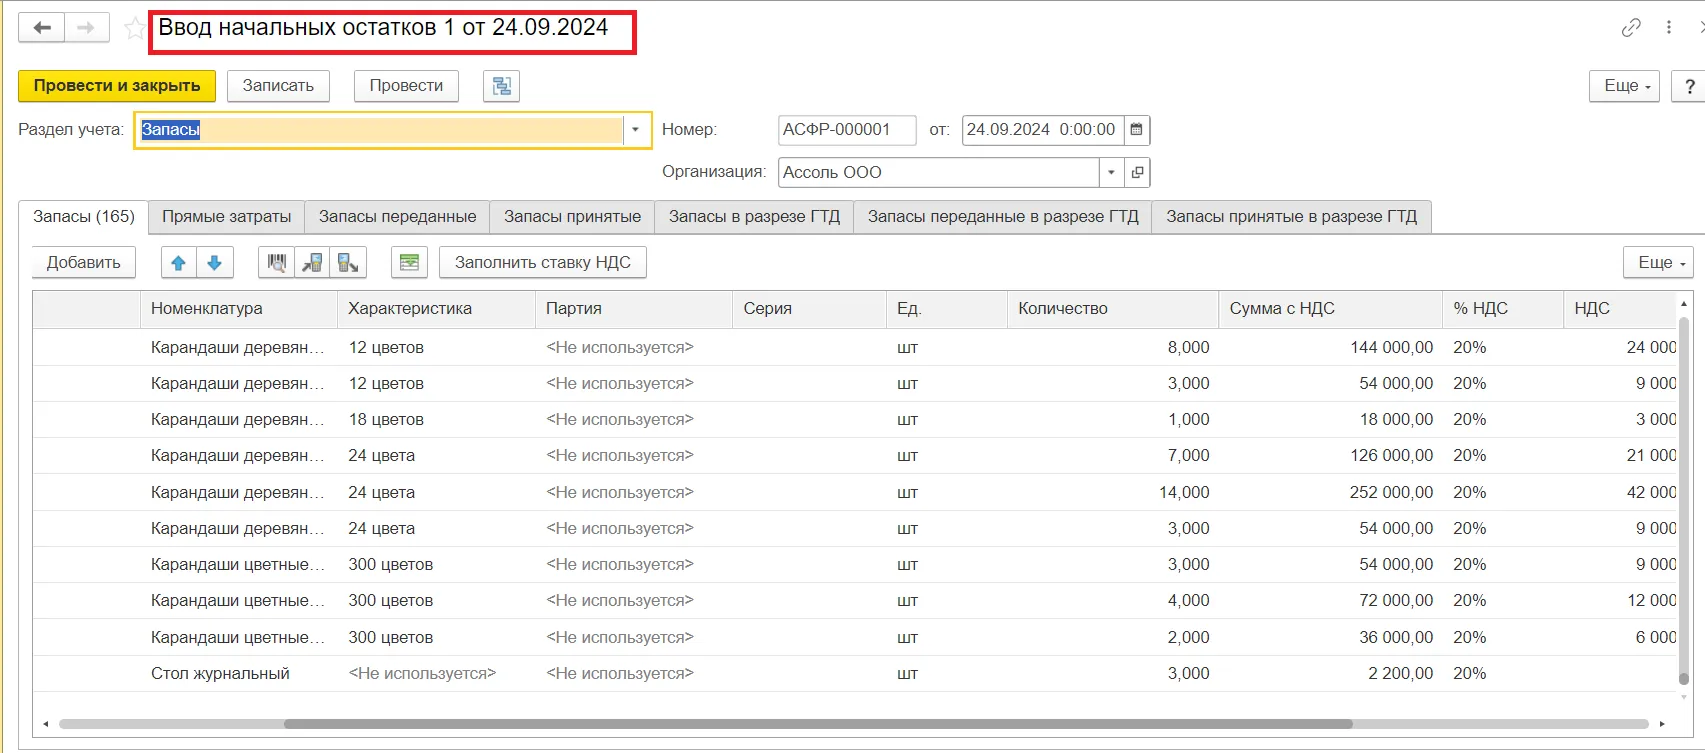Screen dimensions: 1705x753
Task: Click the Количество column header
Action: tap(1113, 309)
